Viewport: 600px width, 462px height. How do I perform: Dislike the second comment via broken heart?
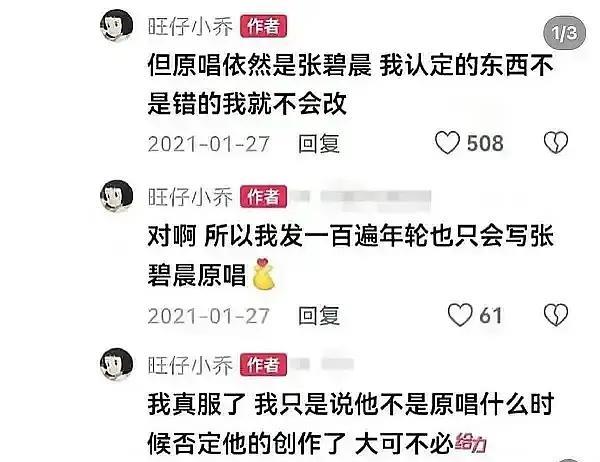556,315
